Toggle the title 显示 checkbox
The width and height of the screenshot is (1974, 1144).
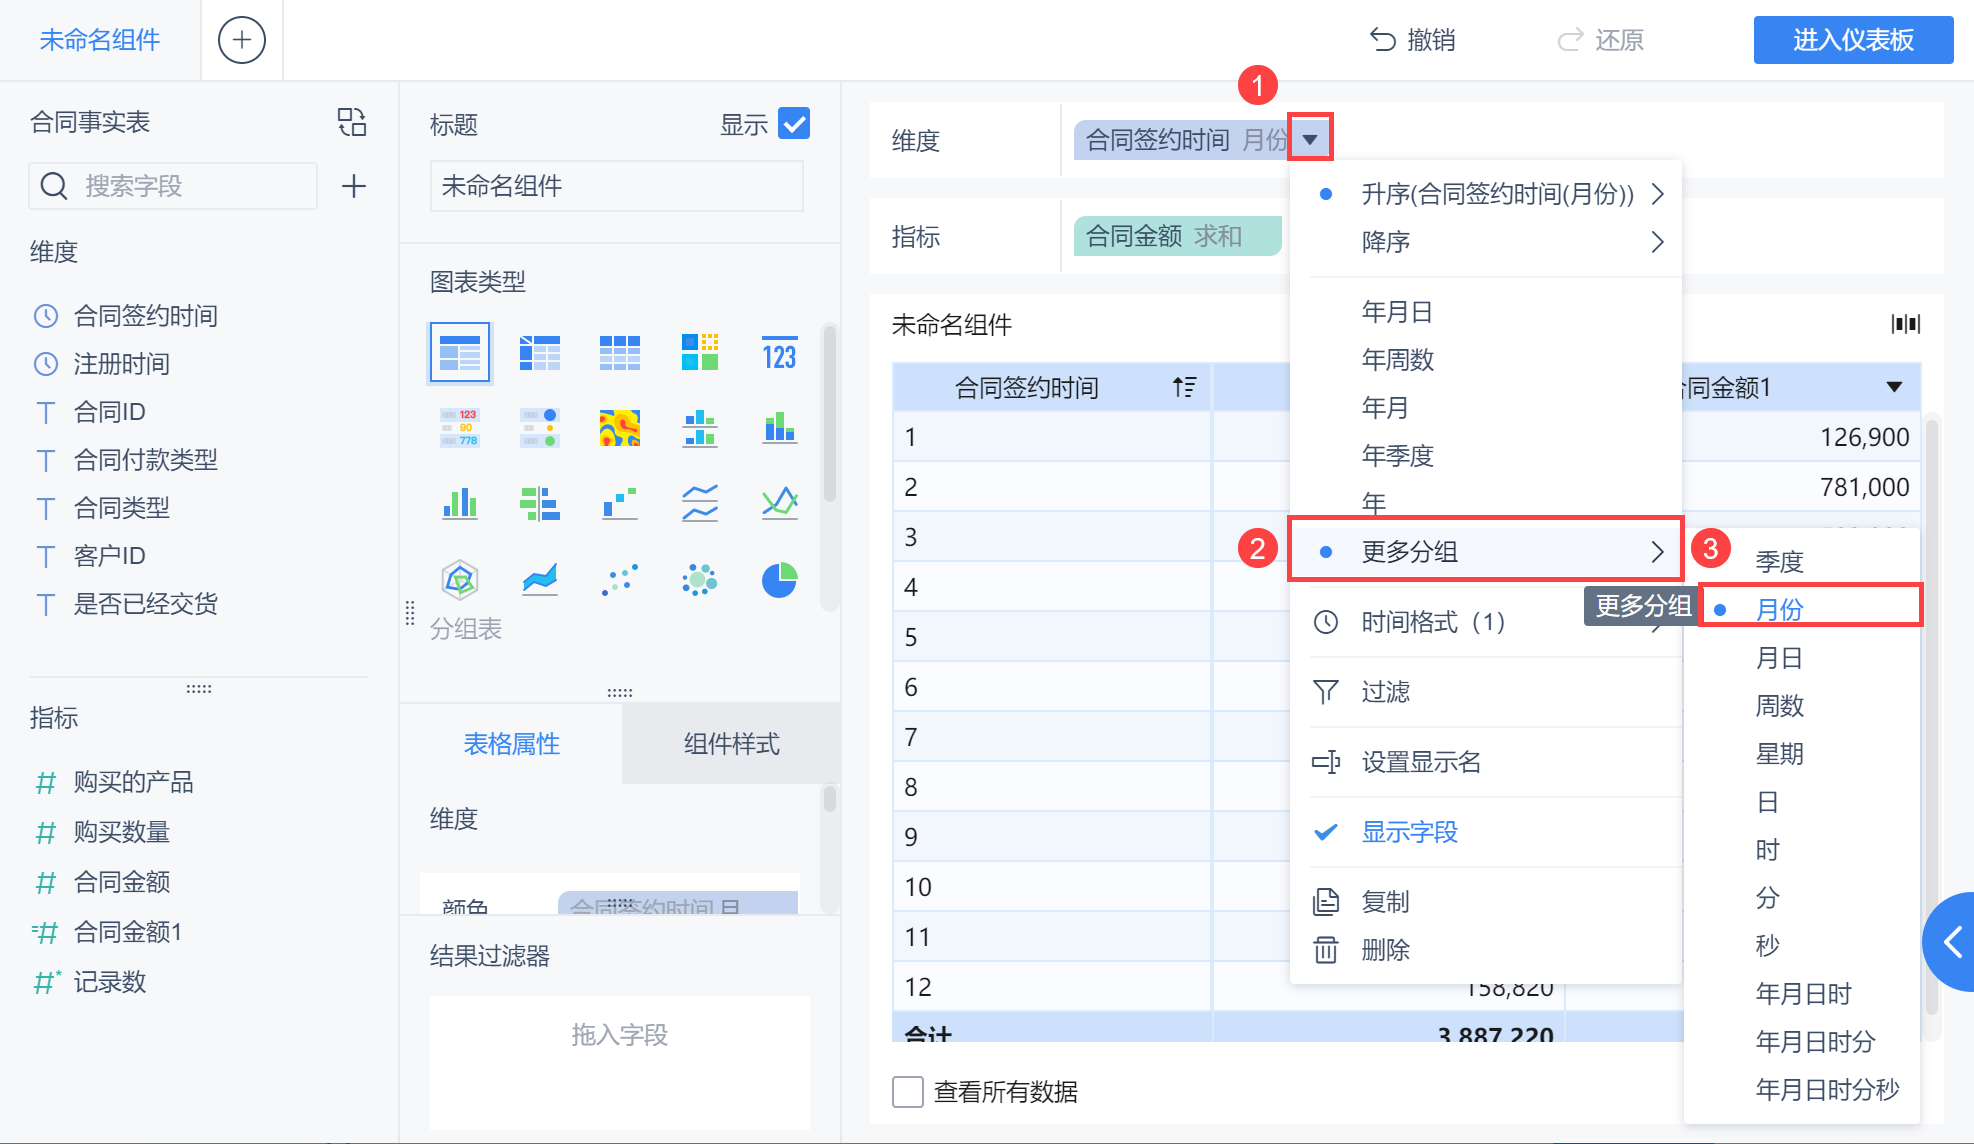pos(794,124)
